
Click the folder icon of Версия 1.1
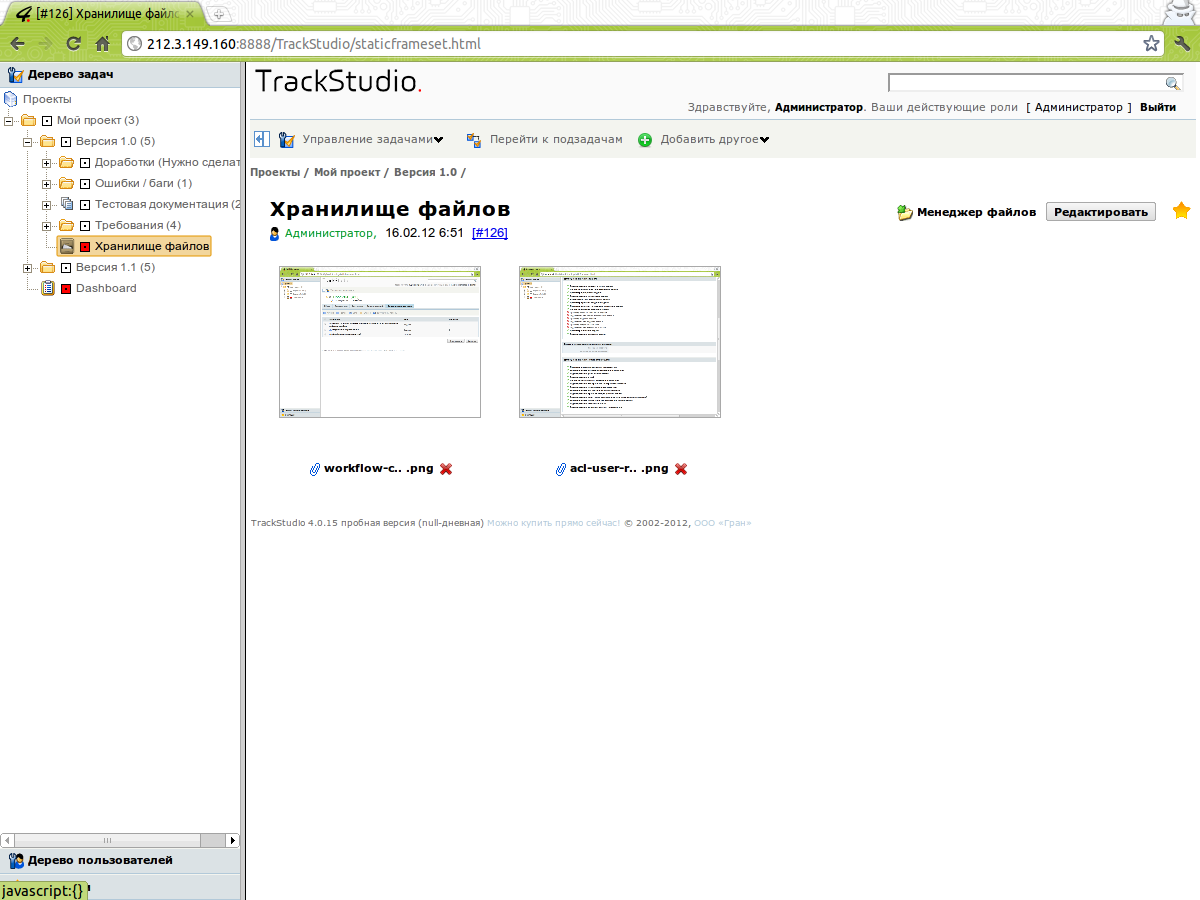(x=48, y=267)
